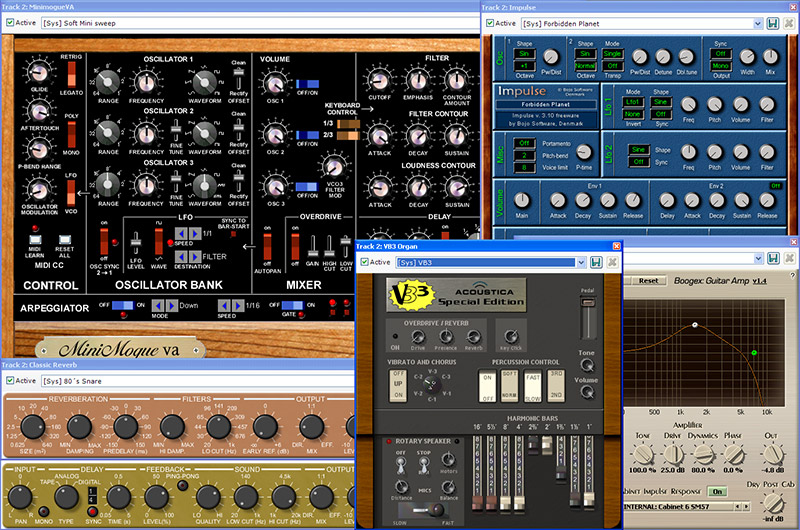800x530 pixels.
Task: Click the Boogex Tone knob
Action: 642,453
